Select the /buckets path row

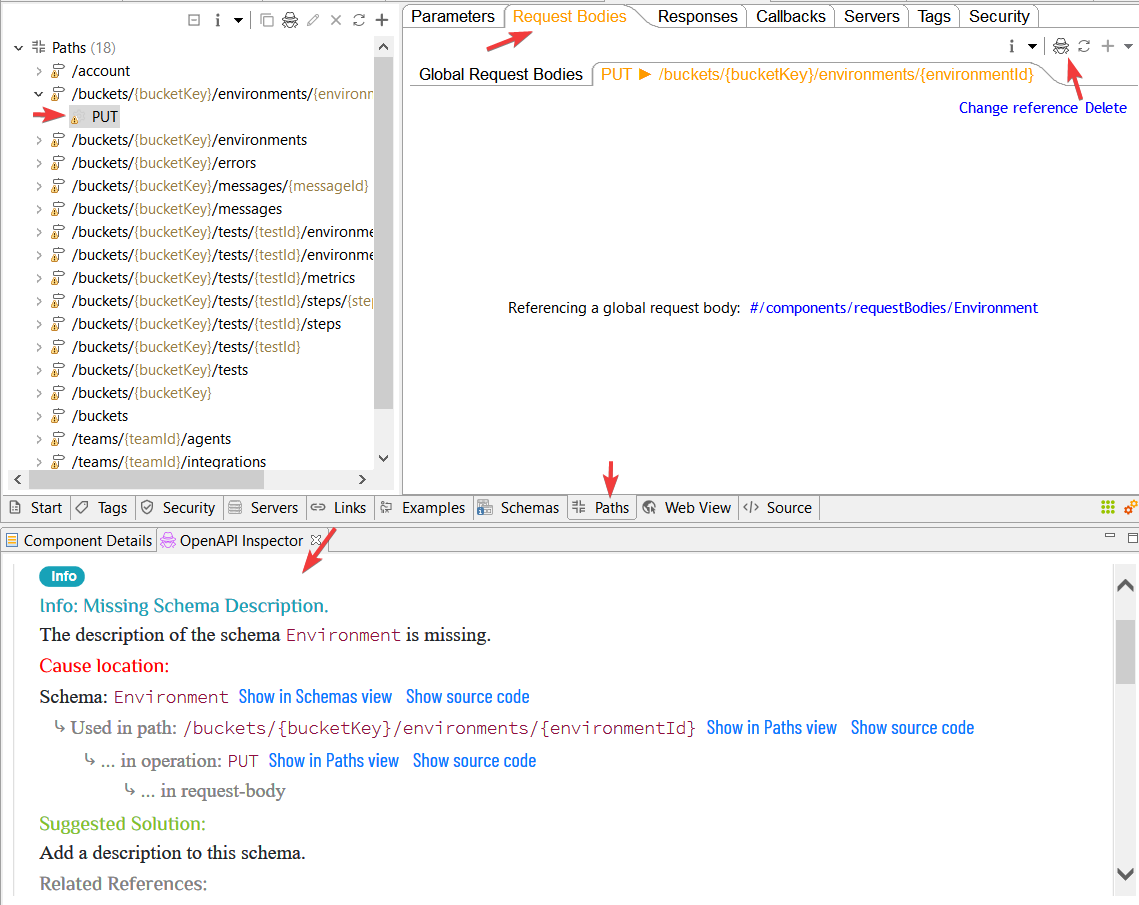[100, 416]
